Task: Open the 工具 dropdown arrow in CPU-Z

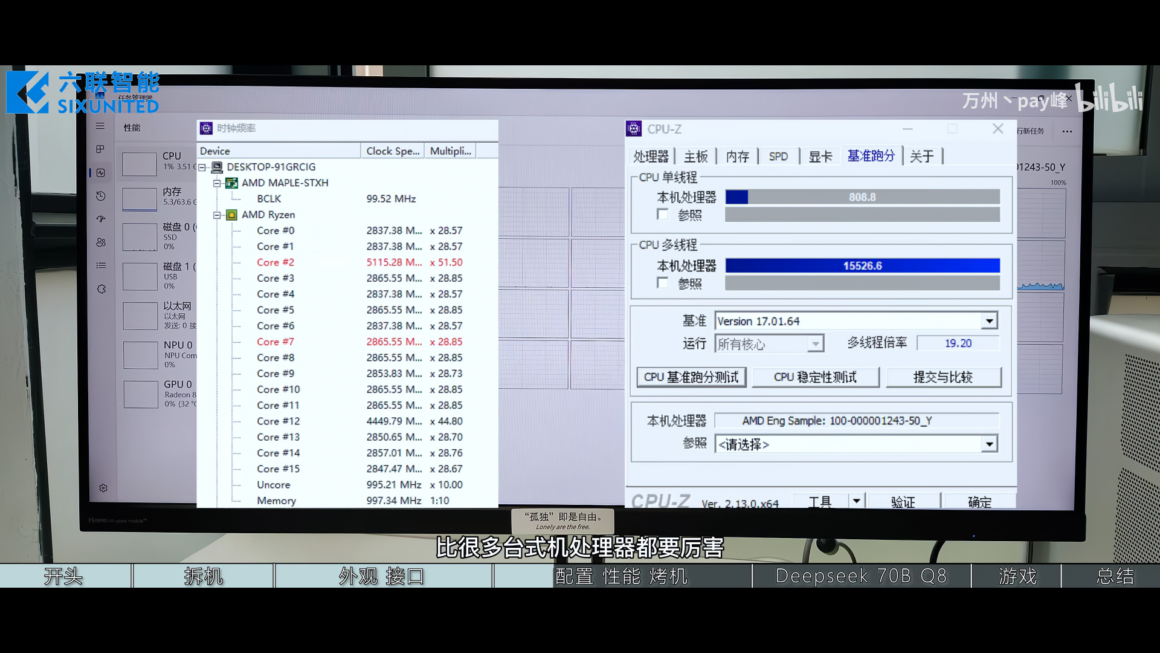Action: tap(856, 501)
